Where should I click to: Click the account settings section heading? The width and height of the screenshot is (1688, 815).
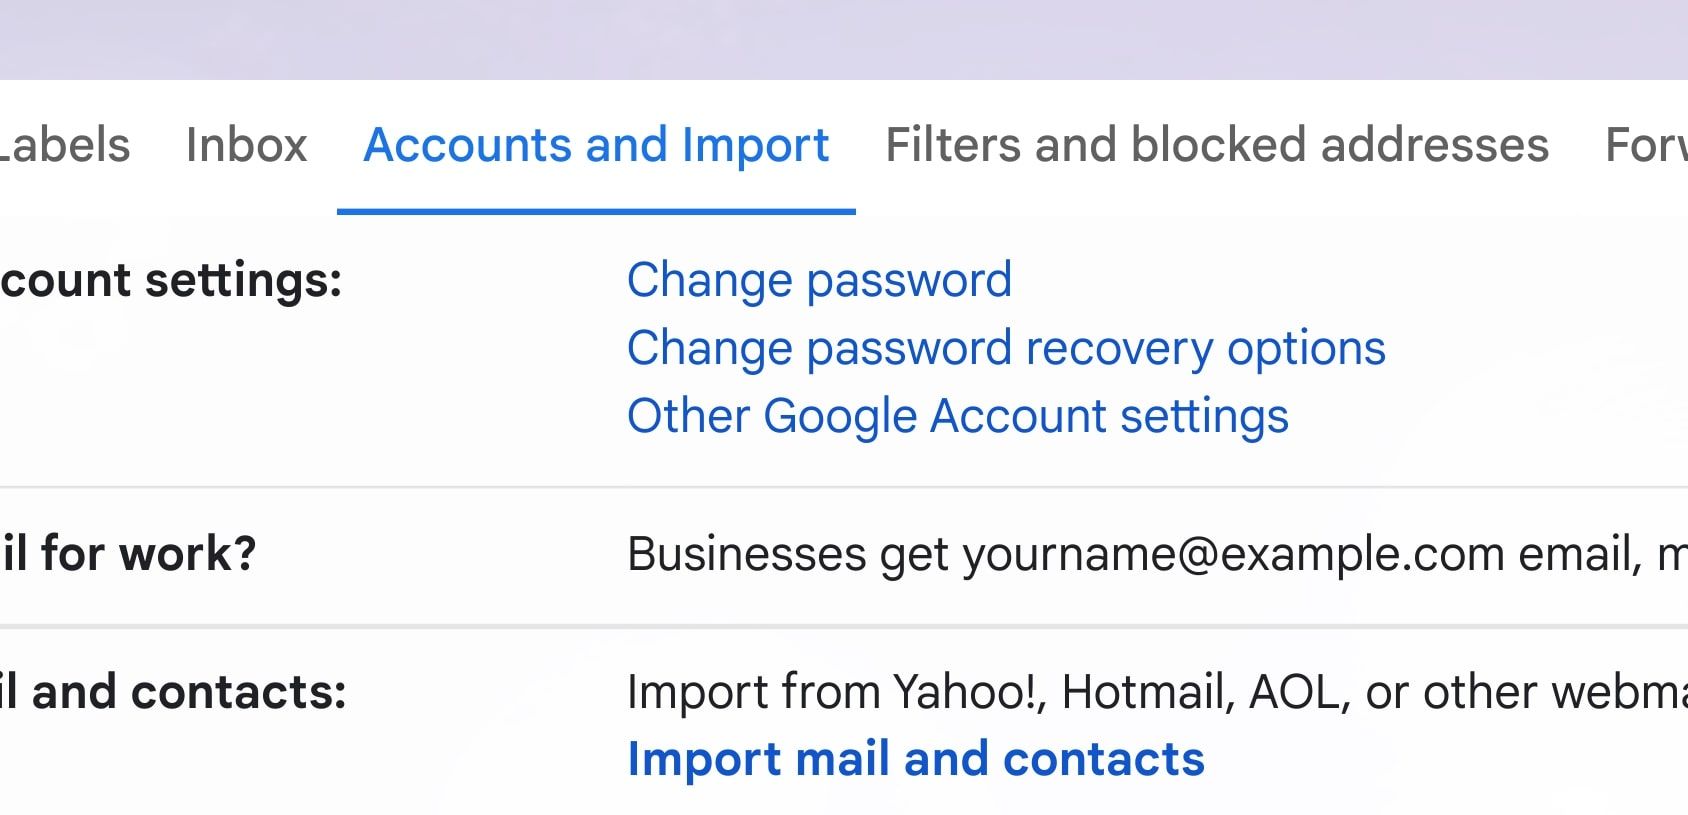170,280
